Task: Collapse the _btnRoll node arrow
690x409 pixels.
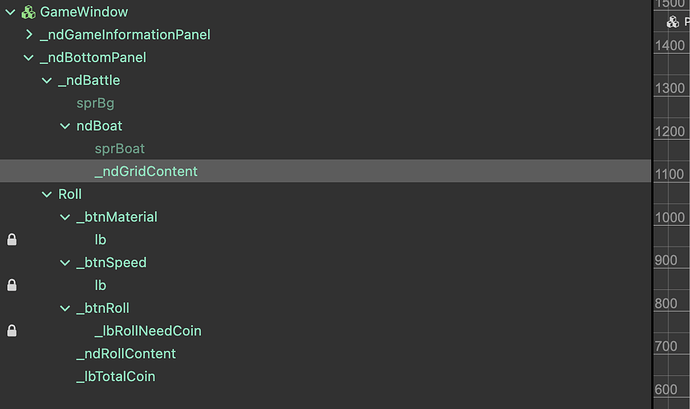Action: point(65,308)
